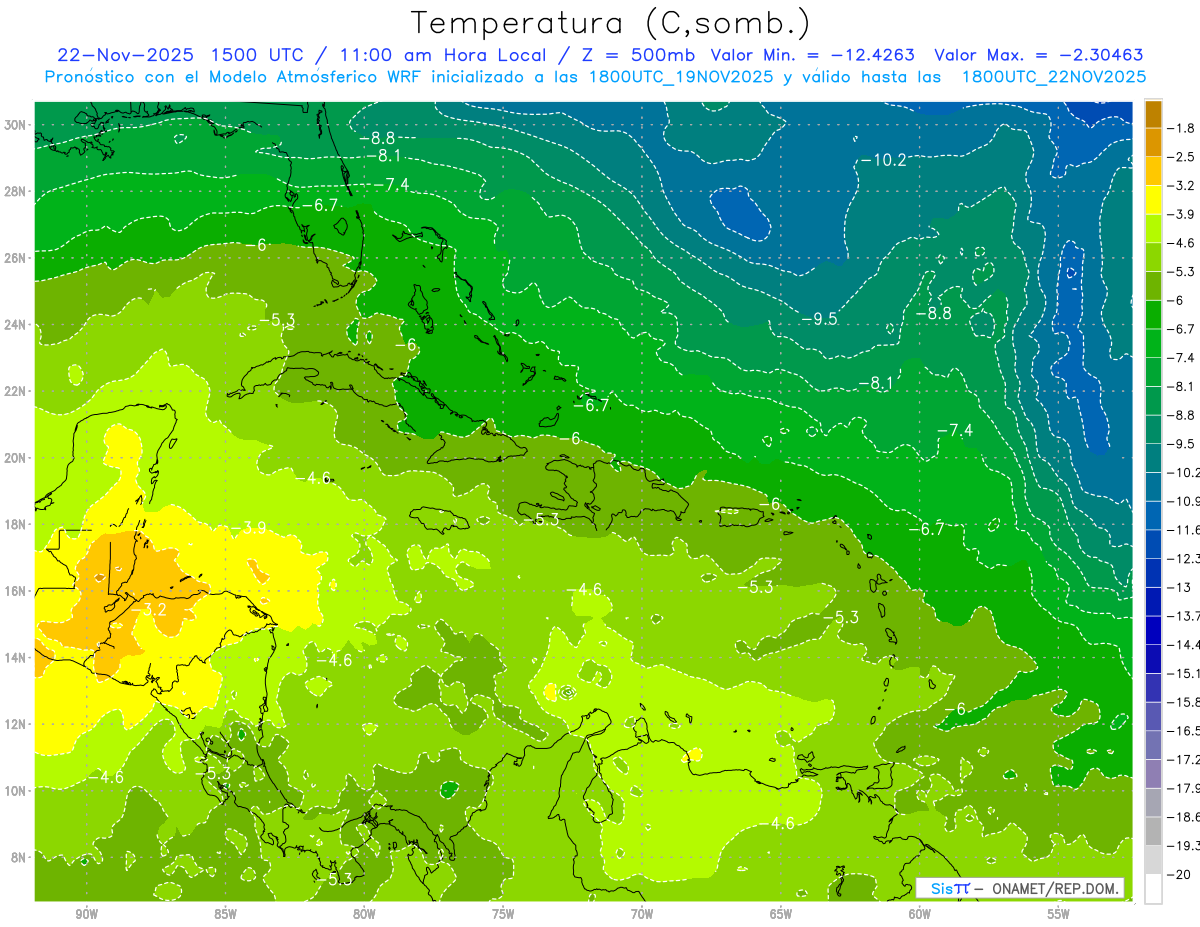Click the purple swatch between -17.2 and -17.9
This screenshot has height=927, width=1200.
(x=1153, y=773)
